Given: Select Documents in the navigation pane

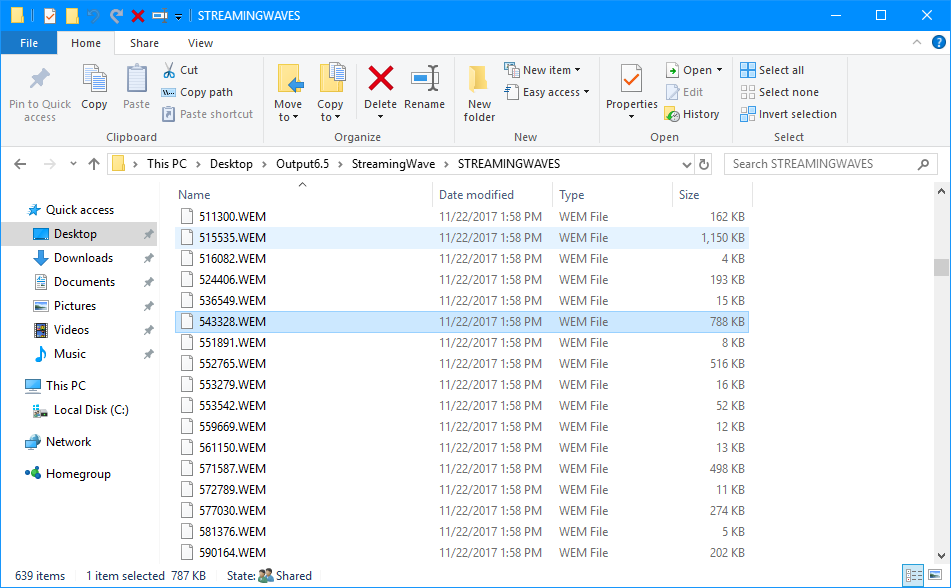Looking at the screenshot, I should [84, 282].
